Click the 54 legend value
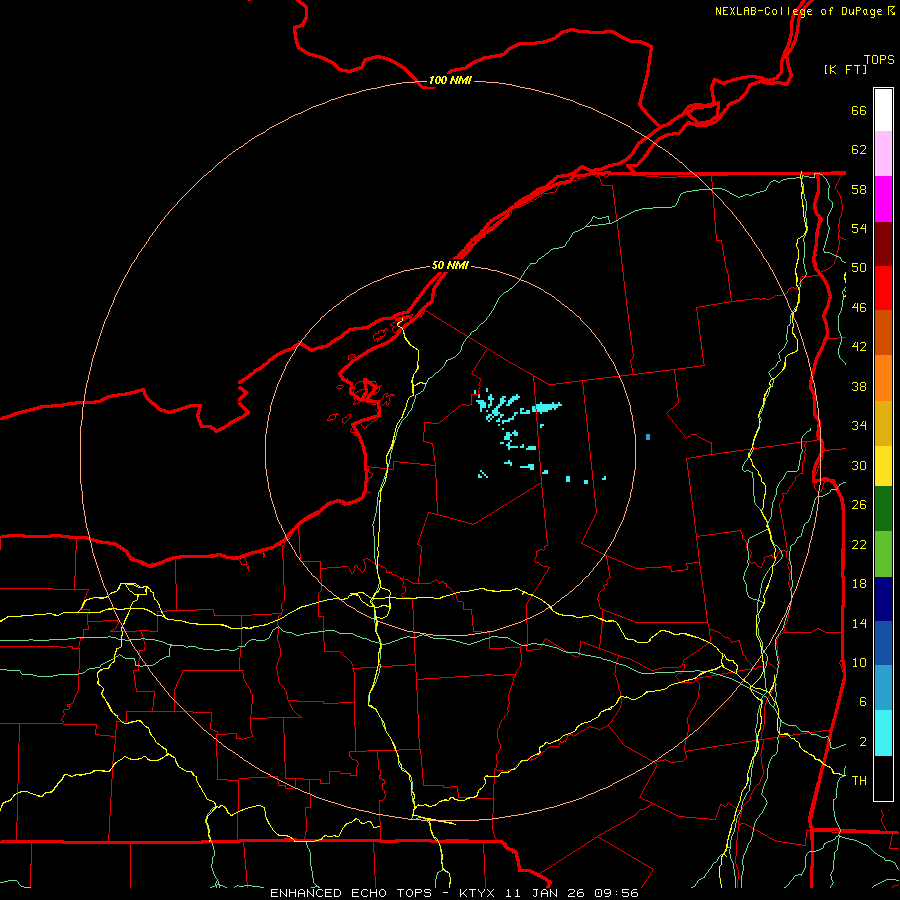Image resolution: width=900 pixels, height=900 pixels. (859, 228)
